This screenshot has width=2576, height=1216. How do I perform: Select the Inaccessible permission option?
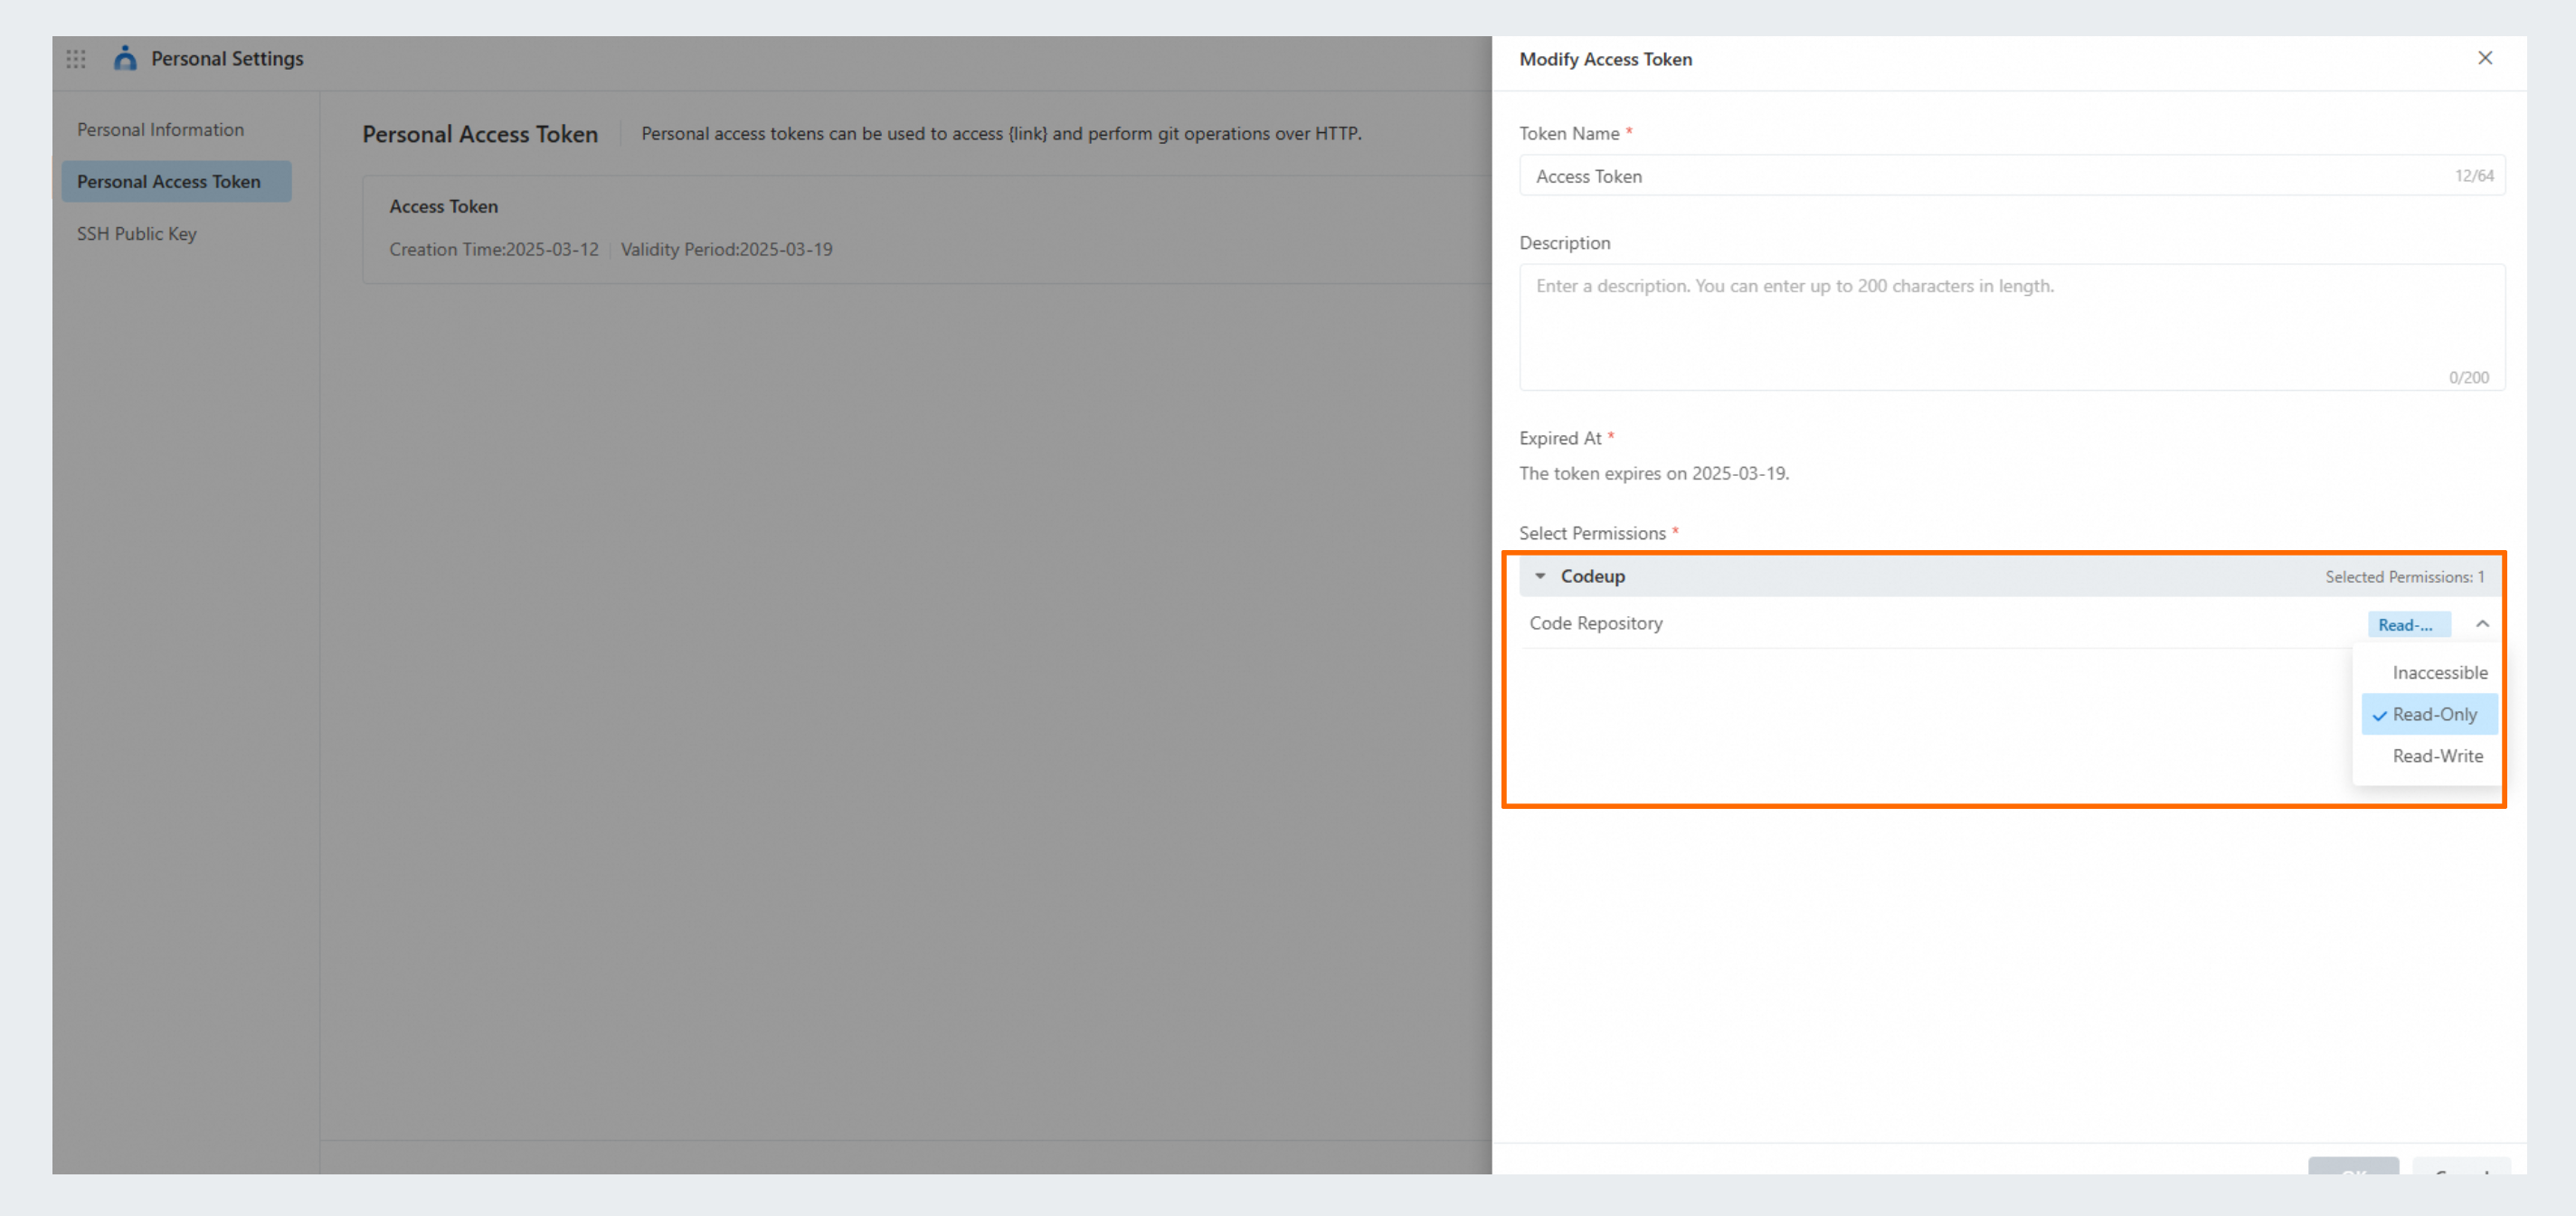tap(2440, 672)
